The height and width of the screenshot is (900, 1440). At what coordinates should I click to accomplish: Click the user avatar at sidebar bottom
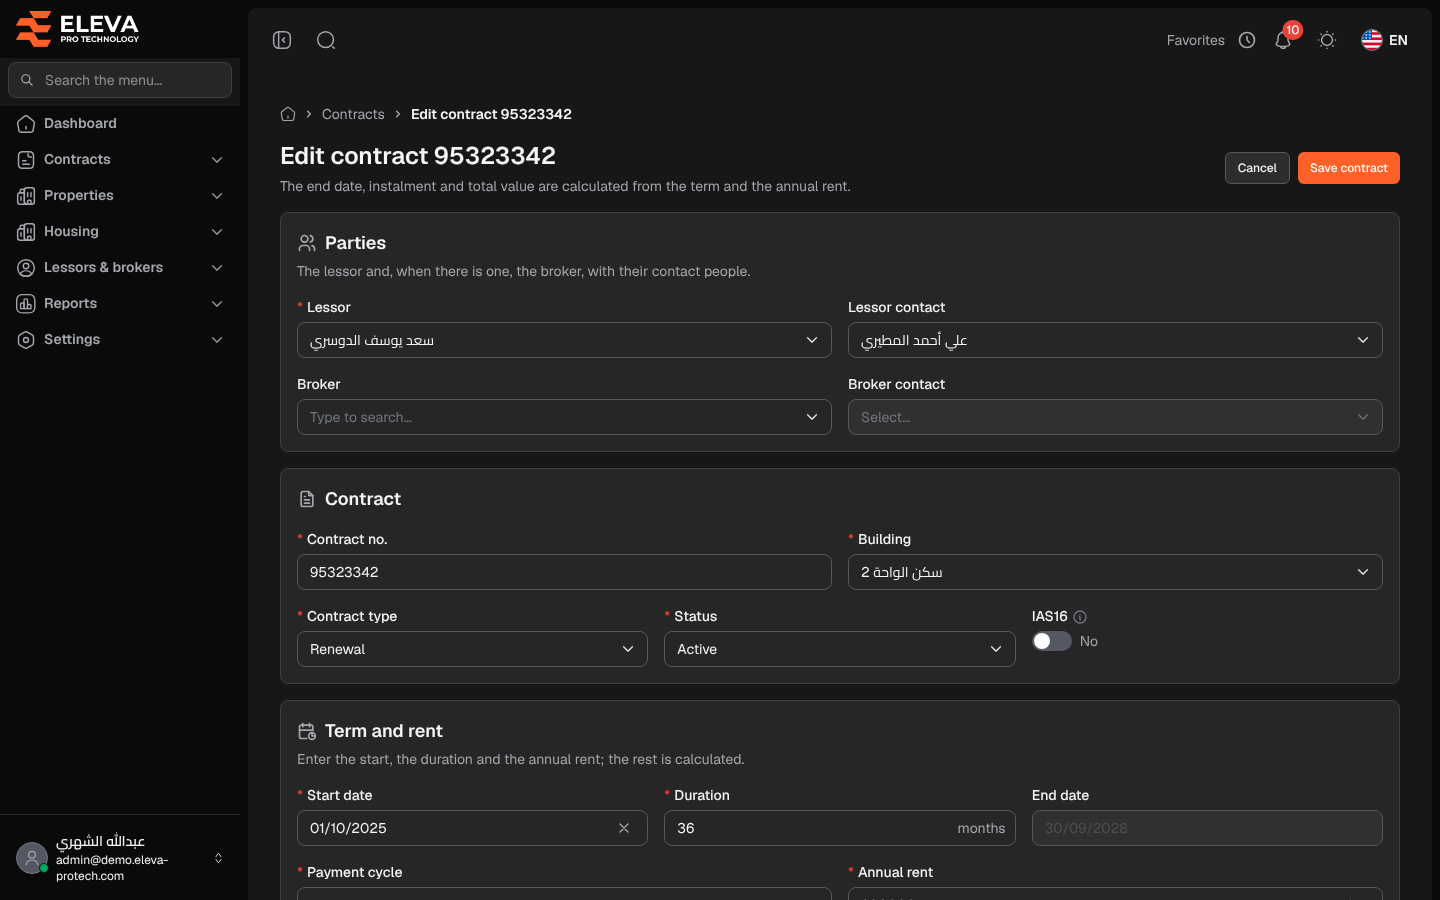pos(32,858)
